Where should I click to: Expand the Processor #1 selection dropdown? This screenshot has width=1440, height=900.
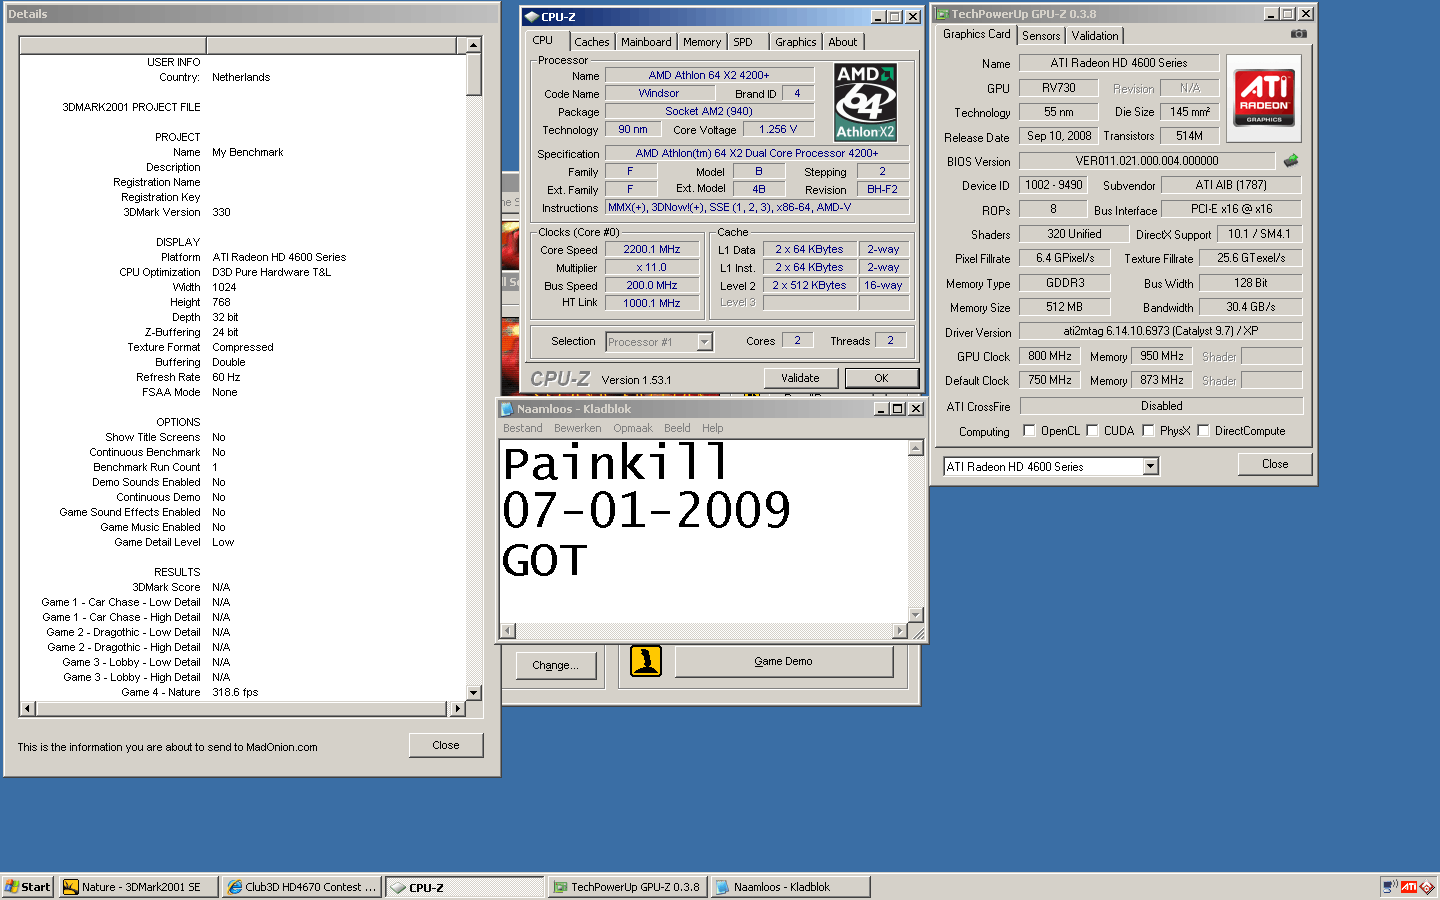[704, 342]
